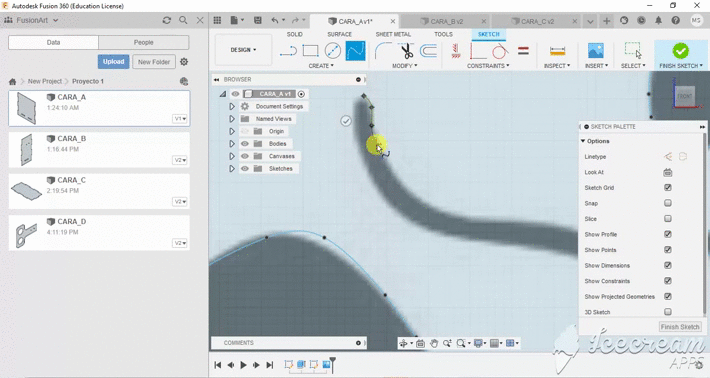This screenshot has width=710, height=378.
Task: Switch to the SURFACE tab
Action: tap(340, 34)
